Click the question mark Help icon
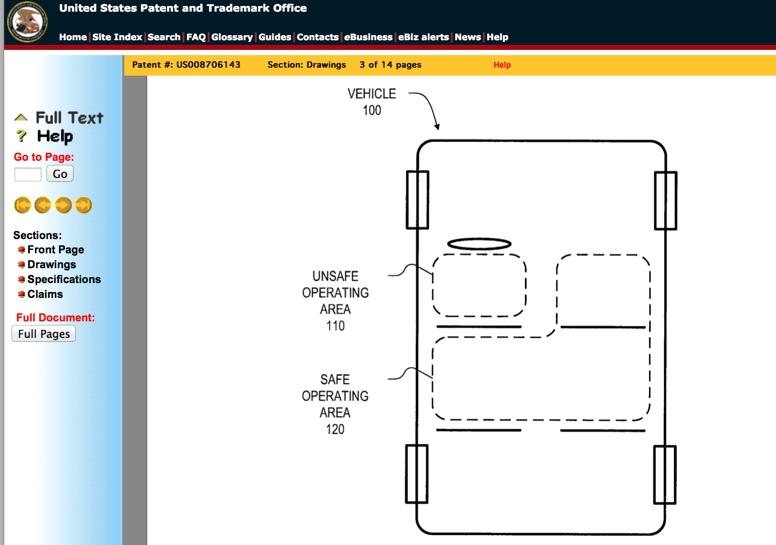 21,136
